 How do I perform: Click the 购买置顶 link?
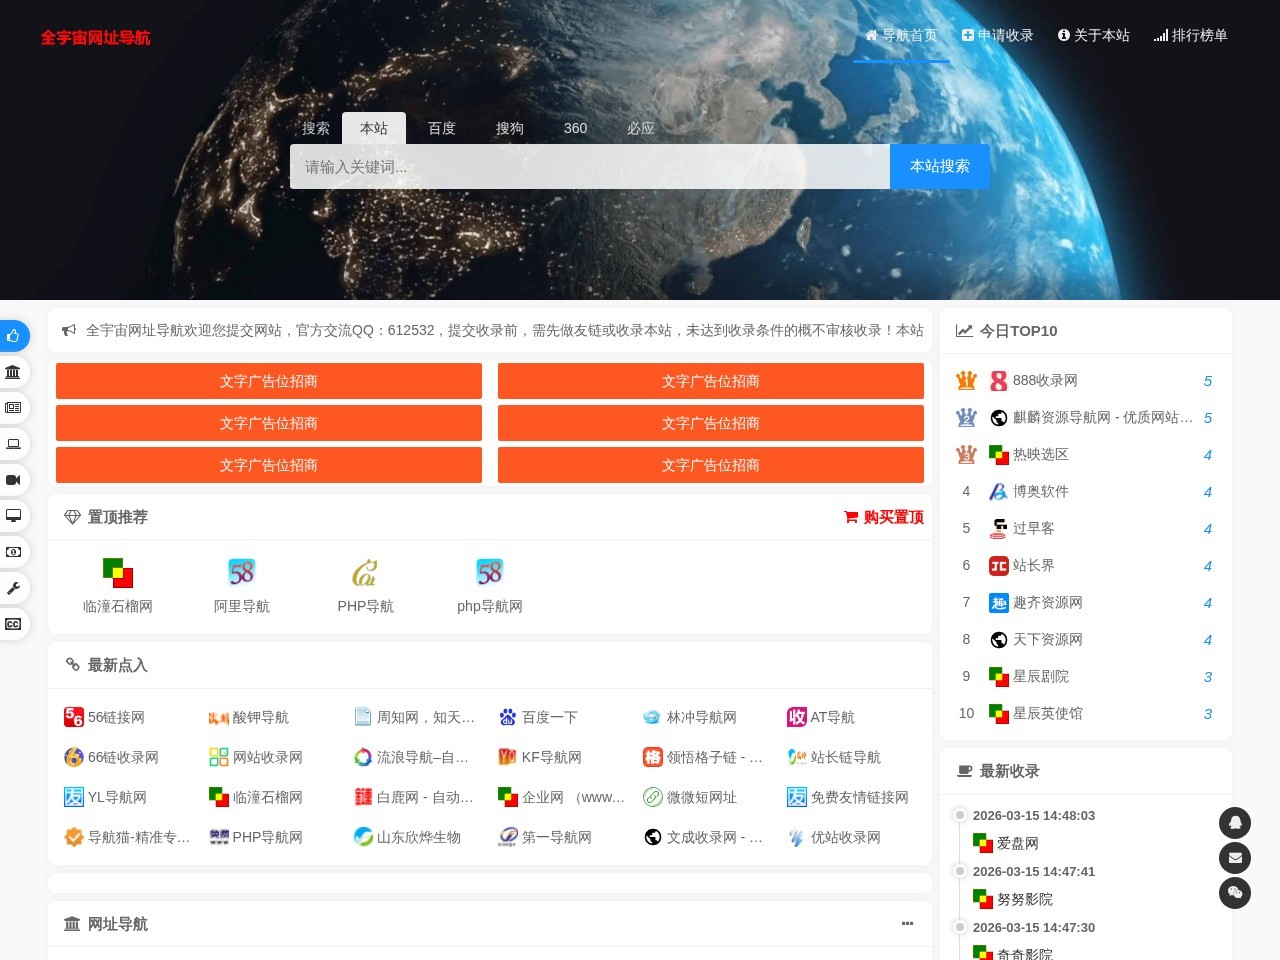[x=883, y=517]
